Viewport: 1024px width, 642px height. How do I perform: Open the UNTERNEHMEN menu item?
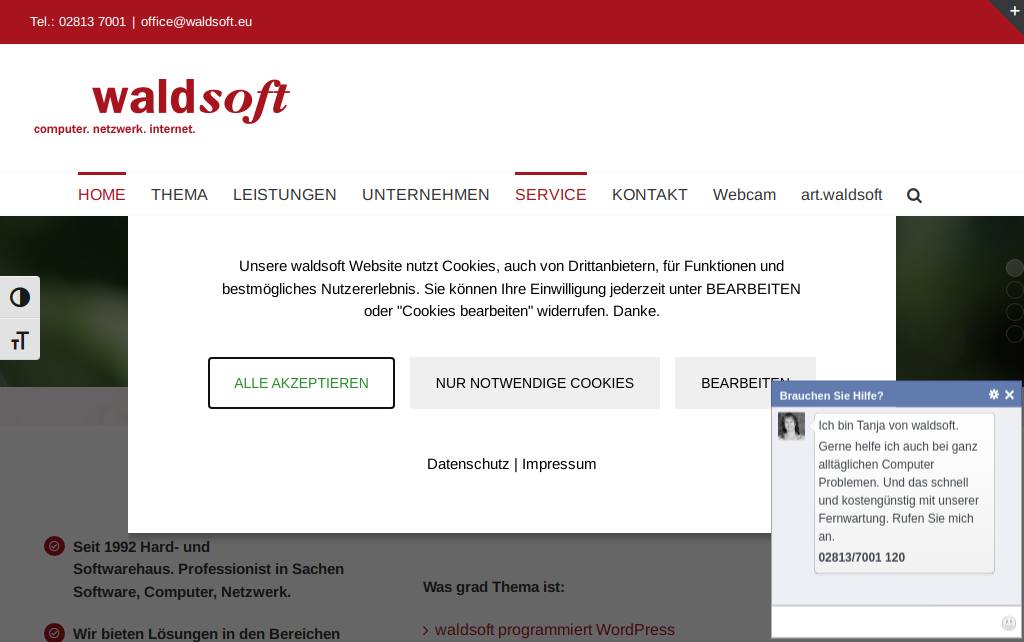[x=426, y=195]
